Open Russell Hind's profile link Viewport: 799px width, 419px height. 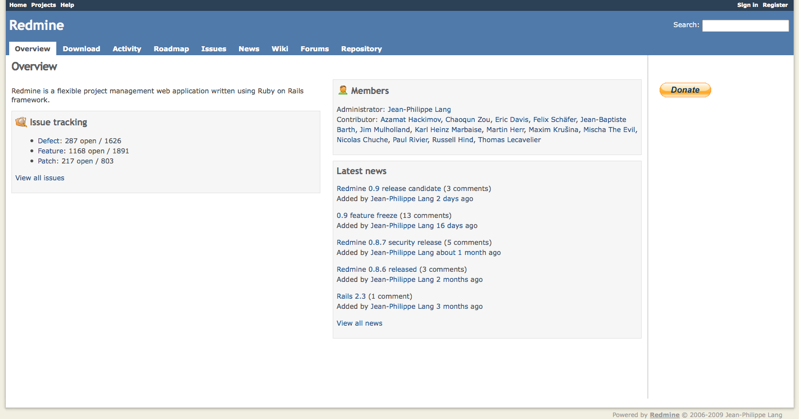[452, 140]
